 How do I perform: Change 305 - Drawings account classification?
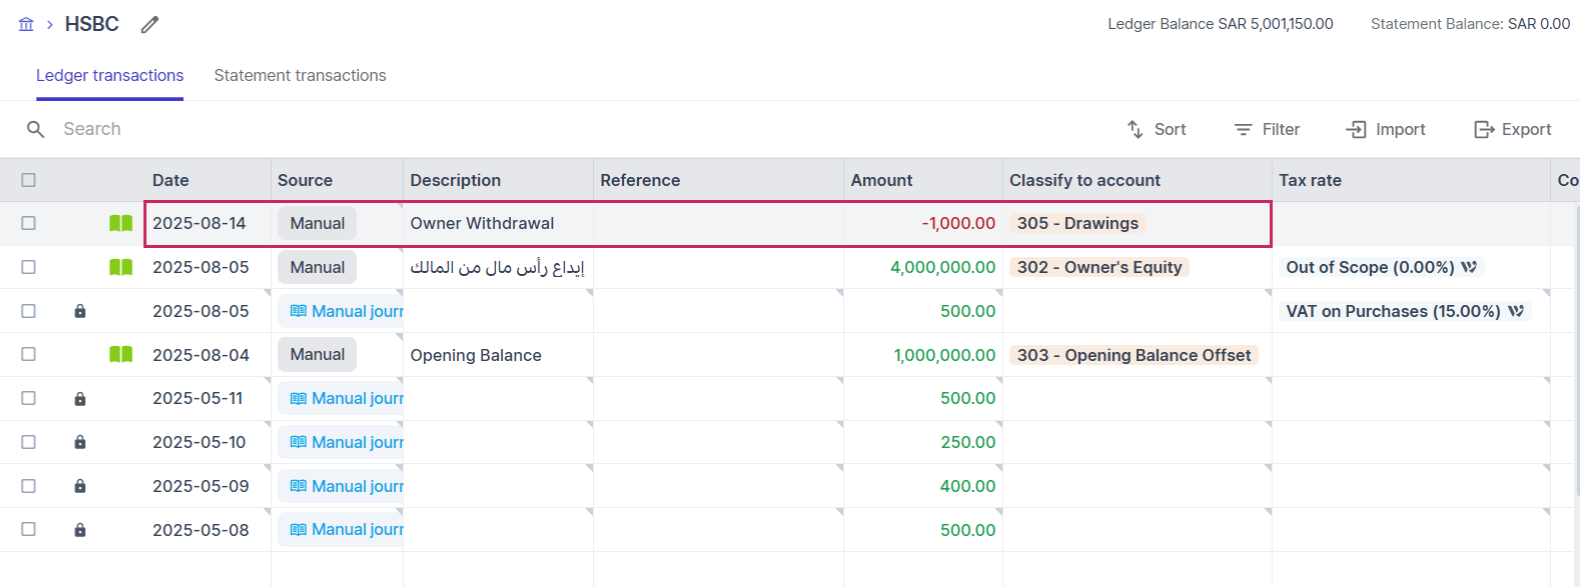pos(1077,223)
